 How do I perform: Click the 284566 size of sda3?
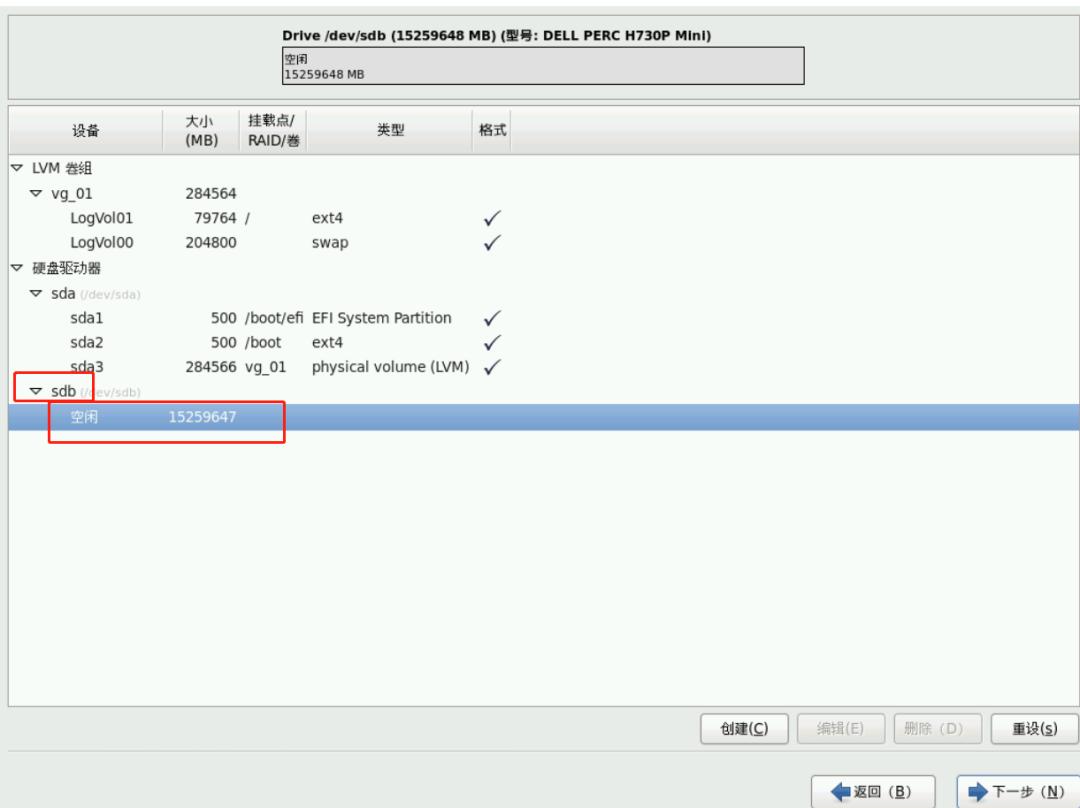211,366
